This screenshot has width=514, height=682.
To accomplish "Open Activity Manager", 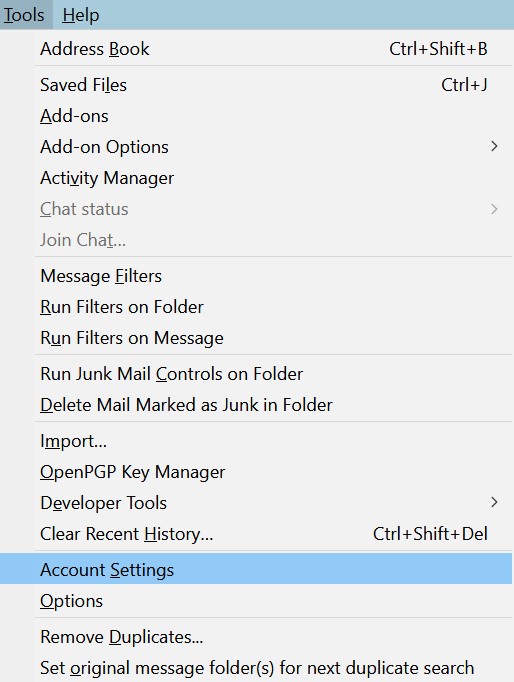I will pyautogui.click(x=257, y=178).
